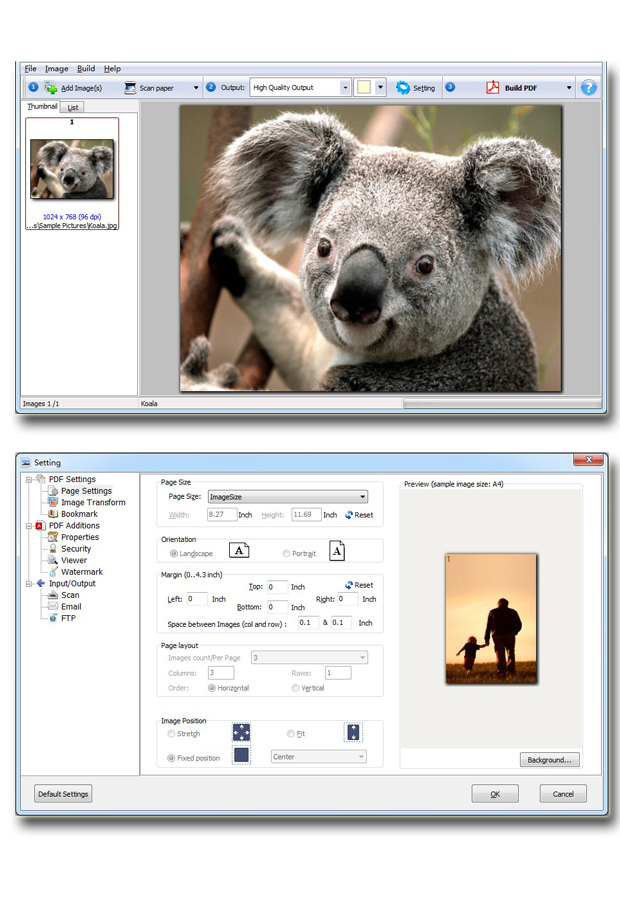The width and height of the screenshot is (620, 907).
Task: Click the Page Settings tree item
Action: (86, 491)
